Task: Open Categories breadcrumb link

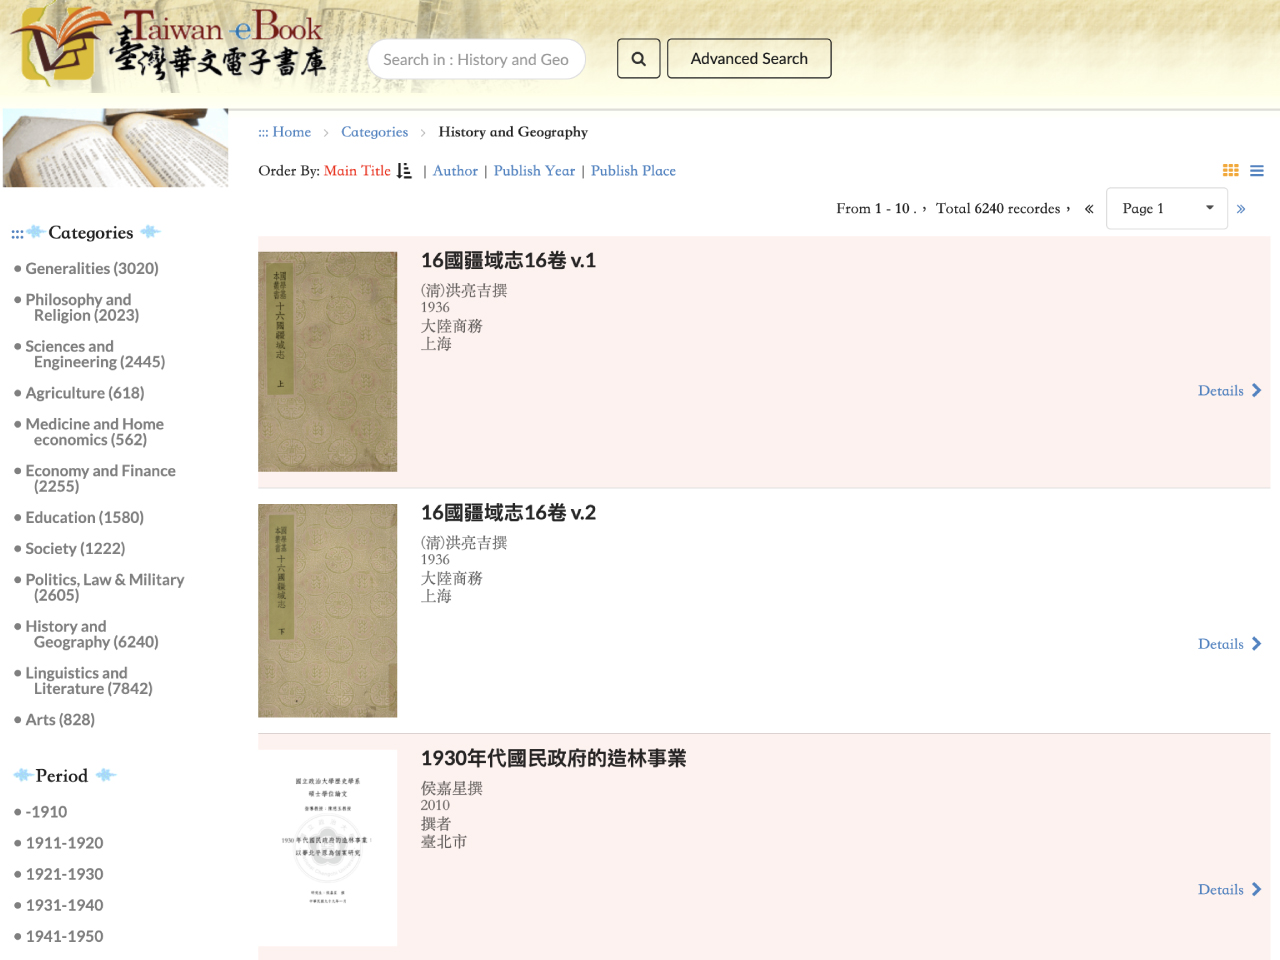Action: click(x=374, y=132)
